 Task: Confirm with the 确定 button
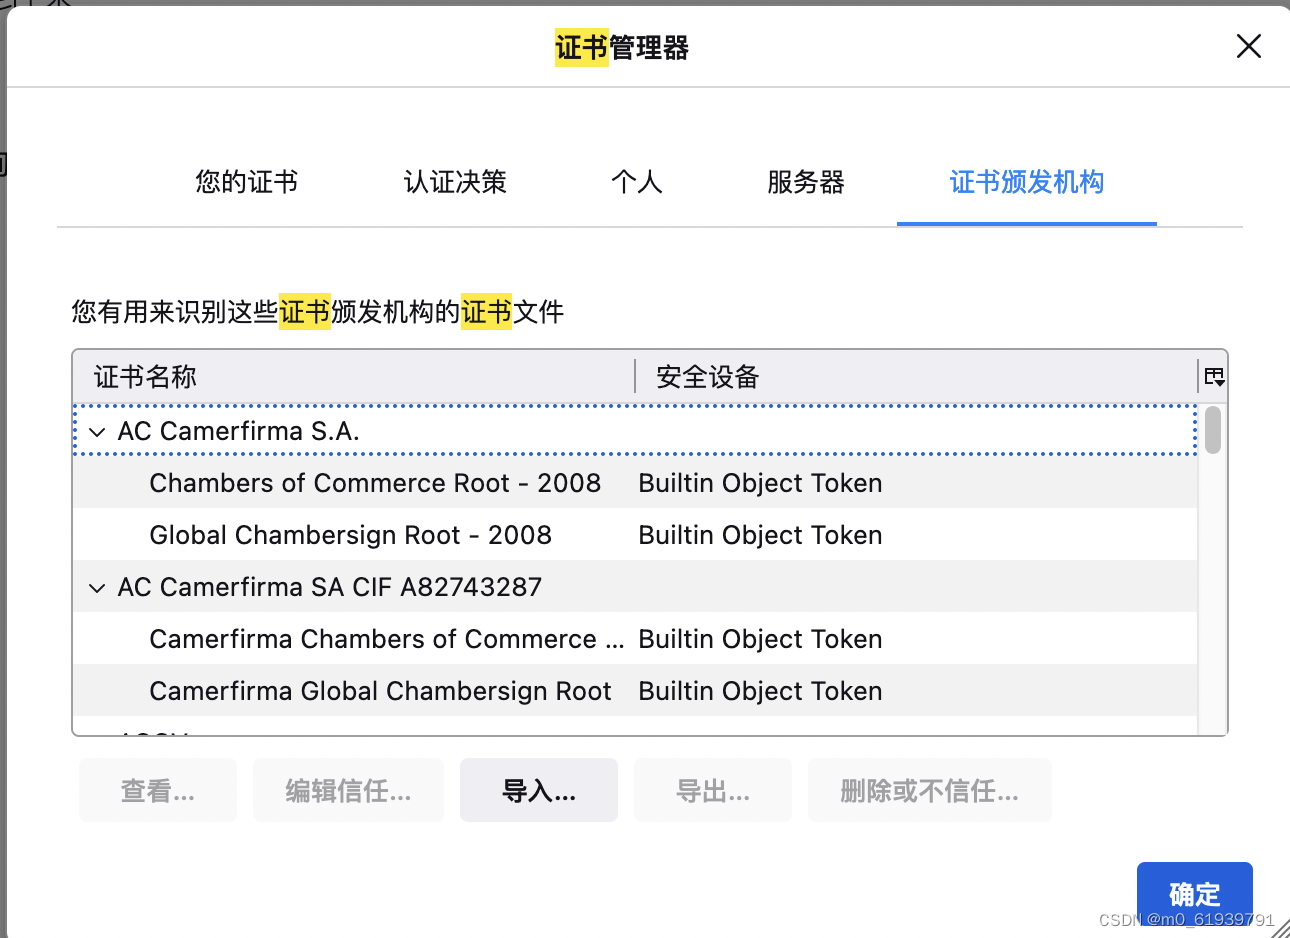click(1194, 893)
